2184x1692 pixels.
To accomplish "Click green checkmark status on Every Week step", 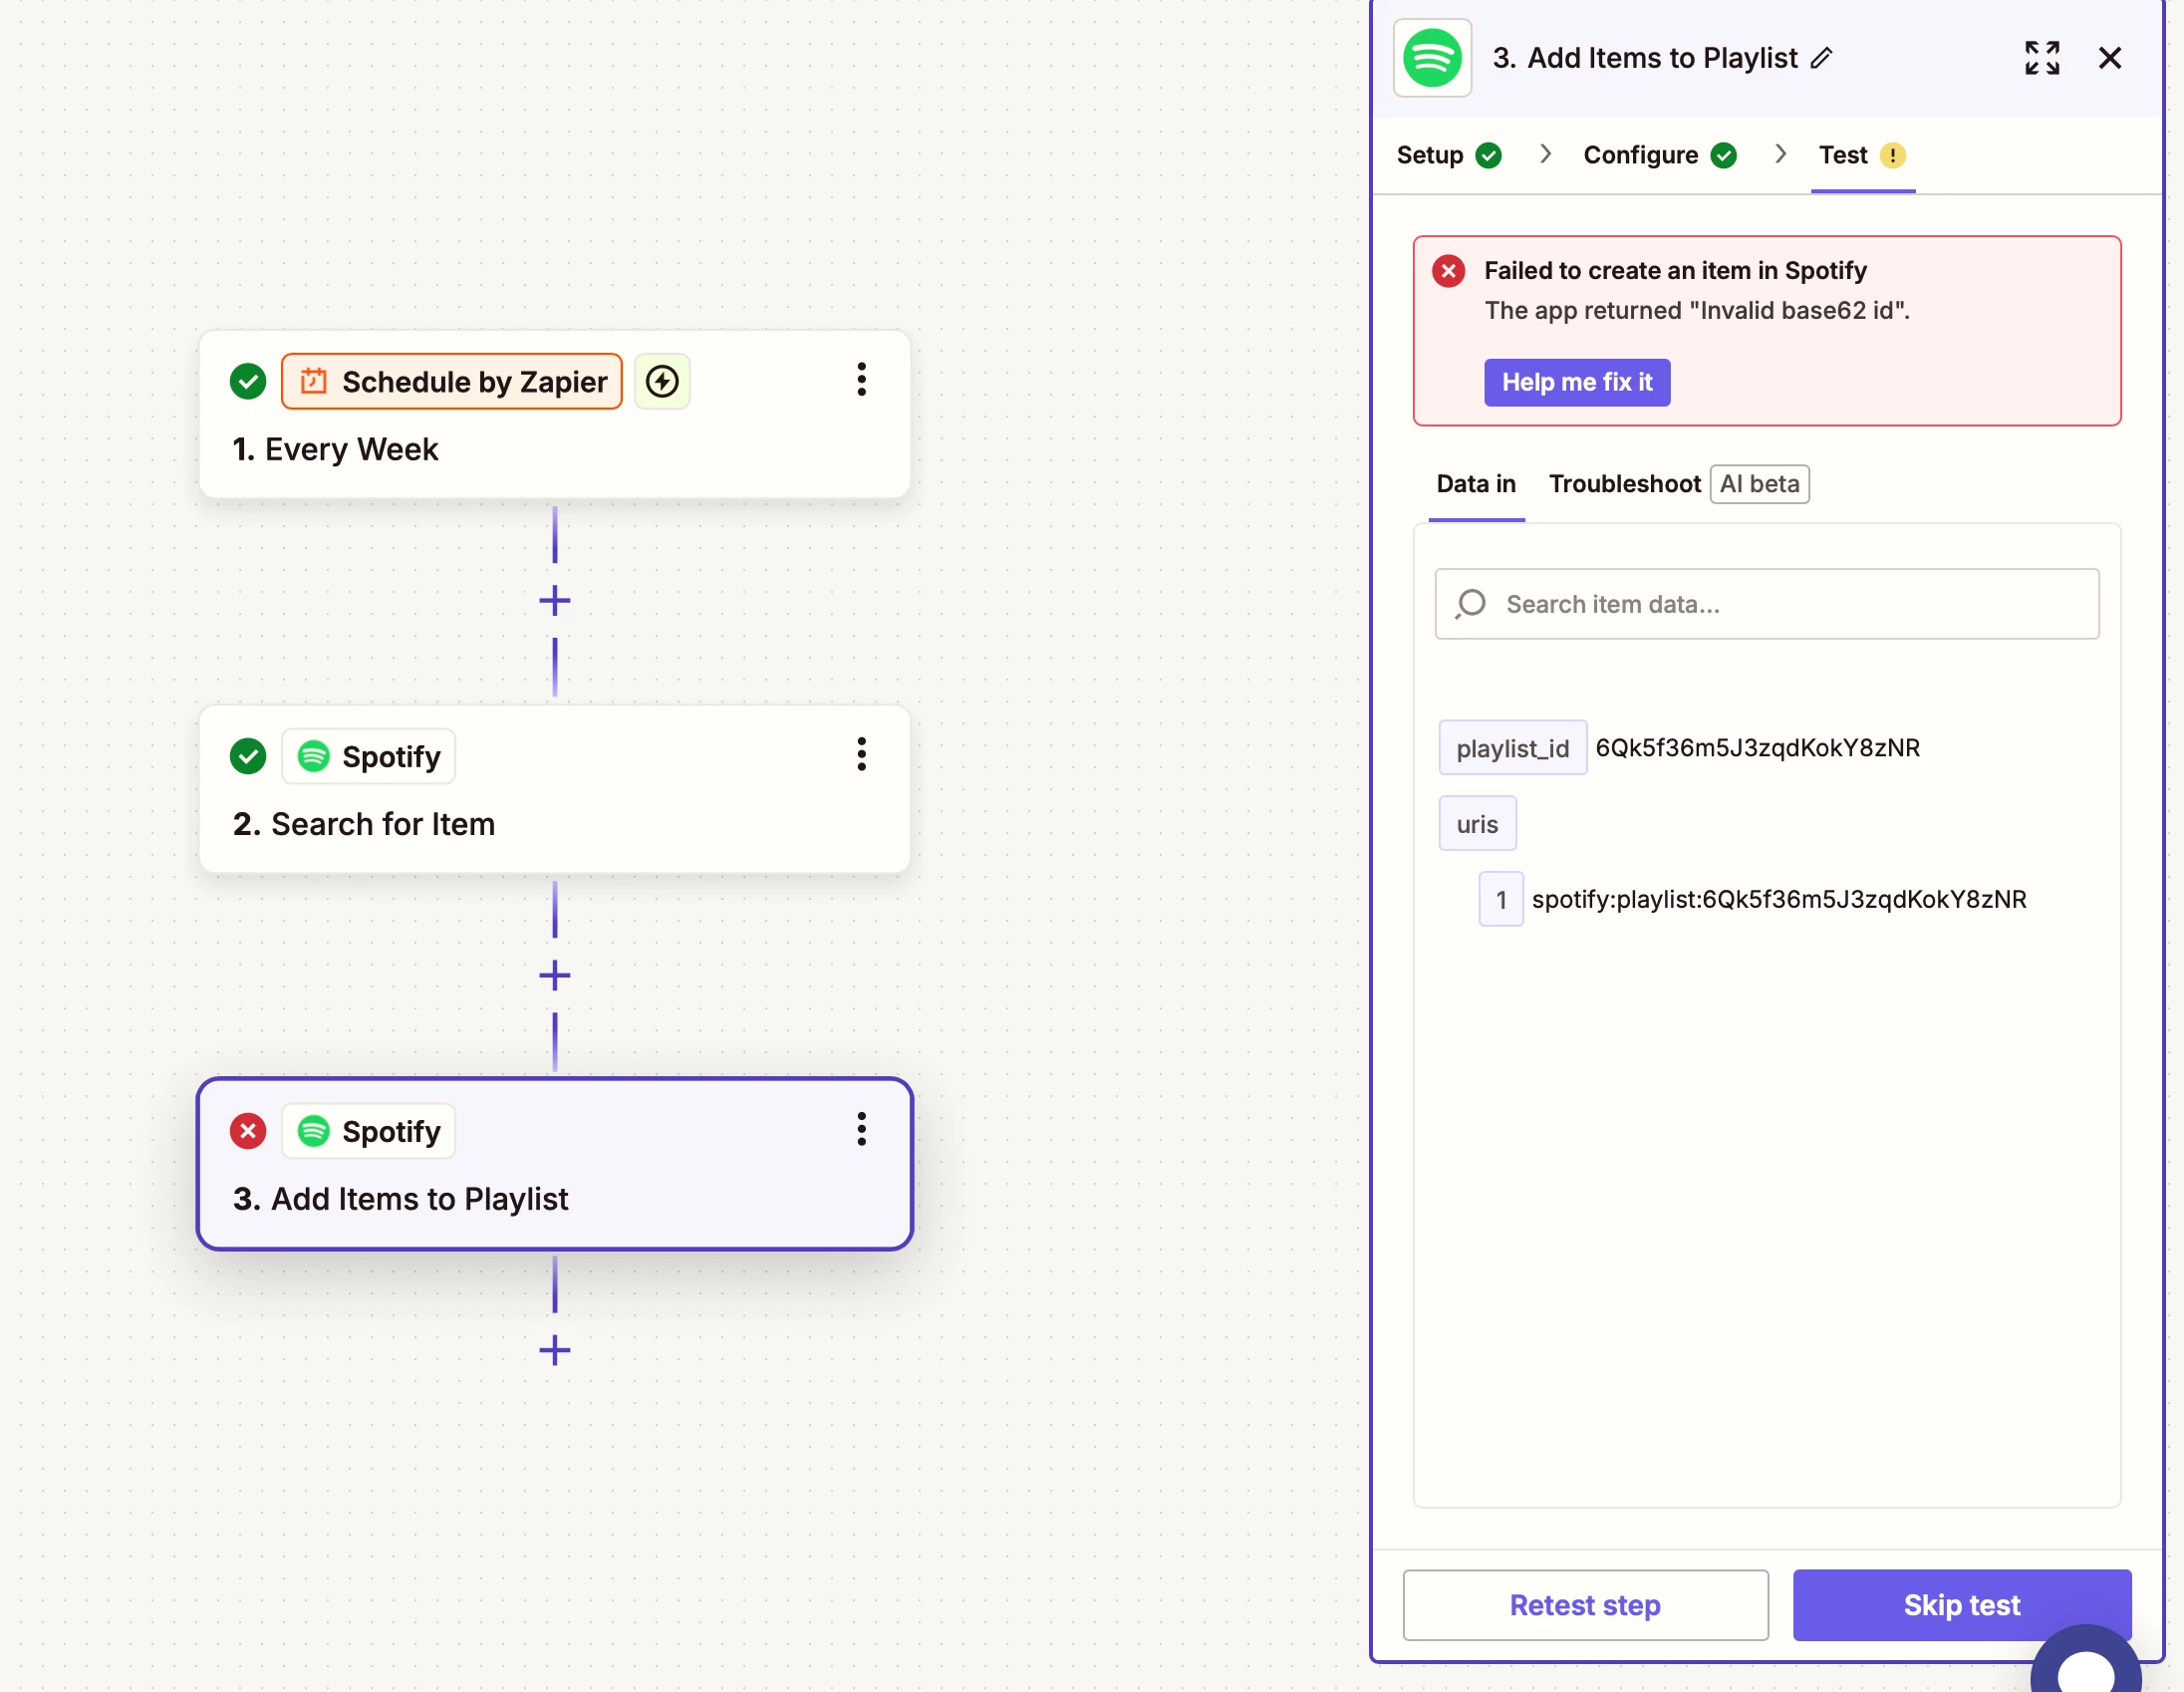I will tap(248, 381).
